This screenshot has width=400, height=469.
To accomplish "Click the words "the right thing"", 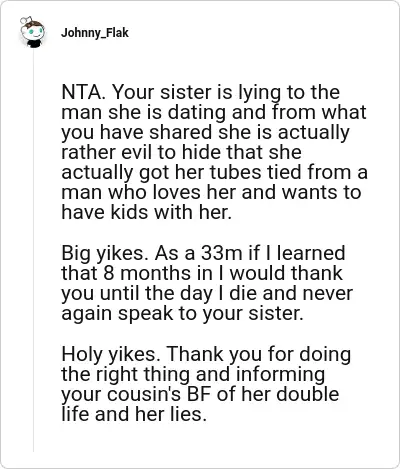I will tap(127, 375).
